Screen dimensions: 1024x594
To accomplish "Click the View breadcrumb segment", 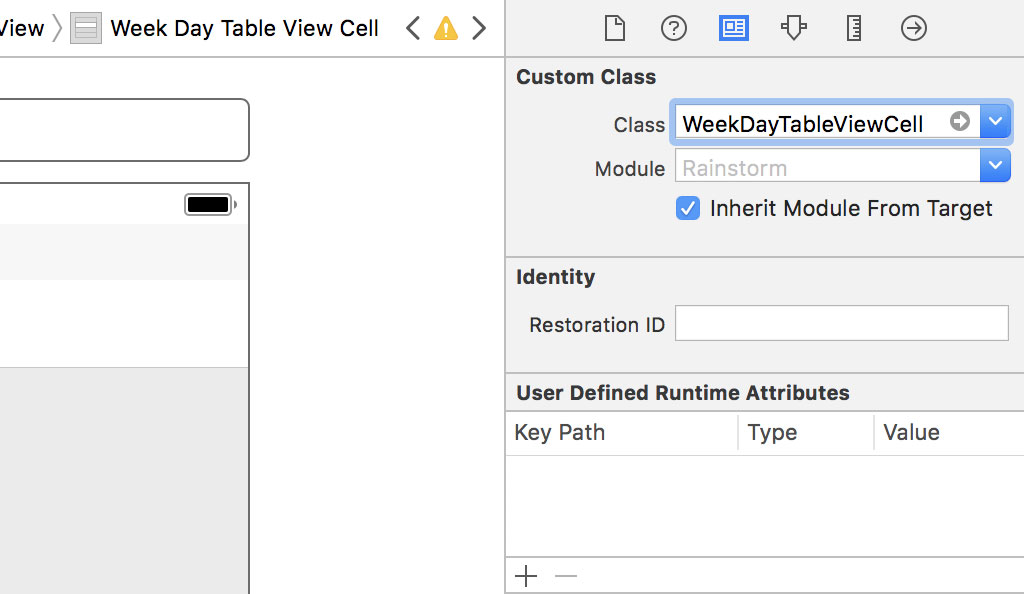I will click(20, 28).
